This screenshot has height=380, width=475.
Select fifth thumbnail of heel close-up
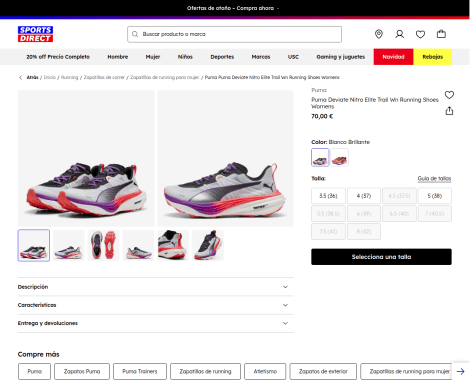(173, 245)
